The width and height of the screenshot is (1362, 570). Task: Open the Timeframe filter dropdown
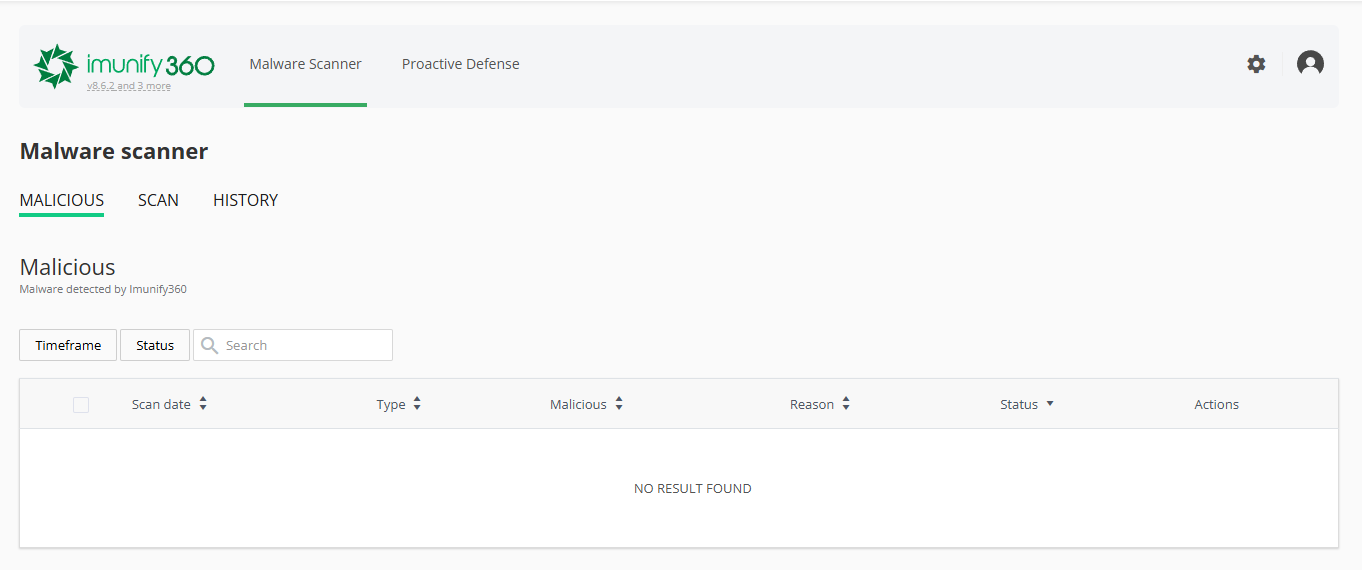[68, 345]
